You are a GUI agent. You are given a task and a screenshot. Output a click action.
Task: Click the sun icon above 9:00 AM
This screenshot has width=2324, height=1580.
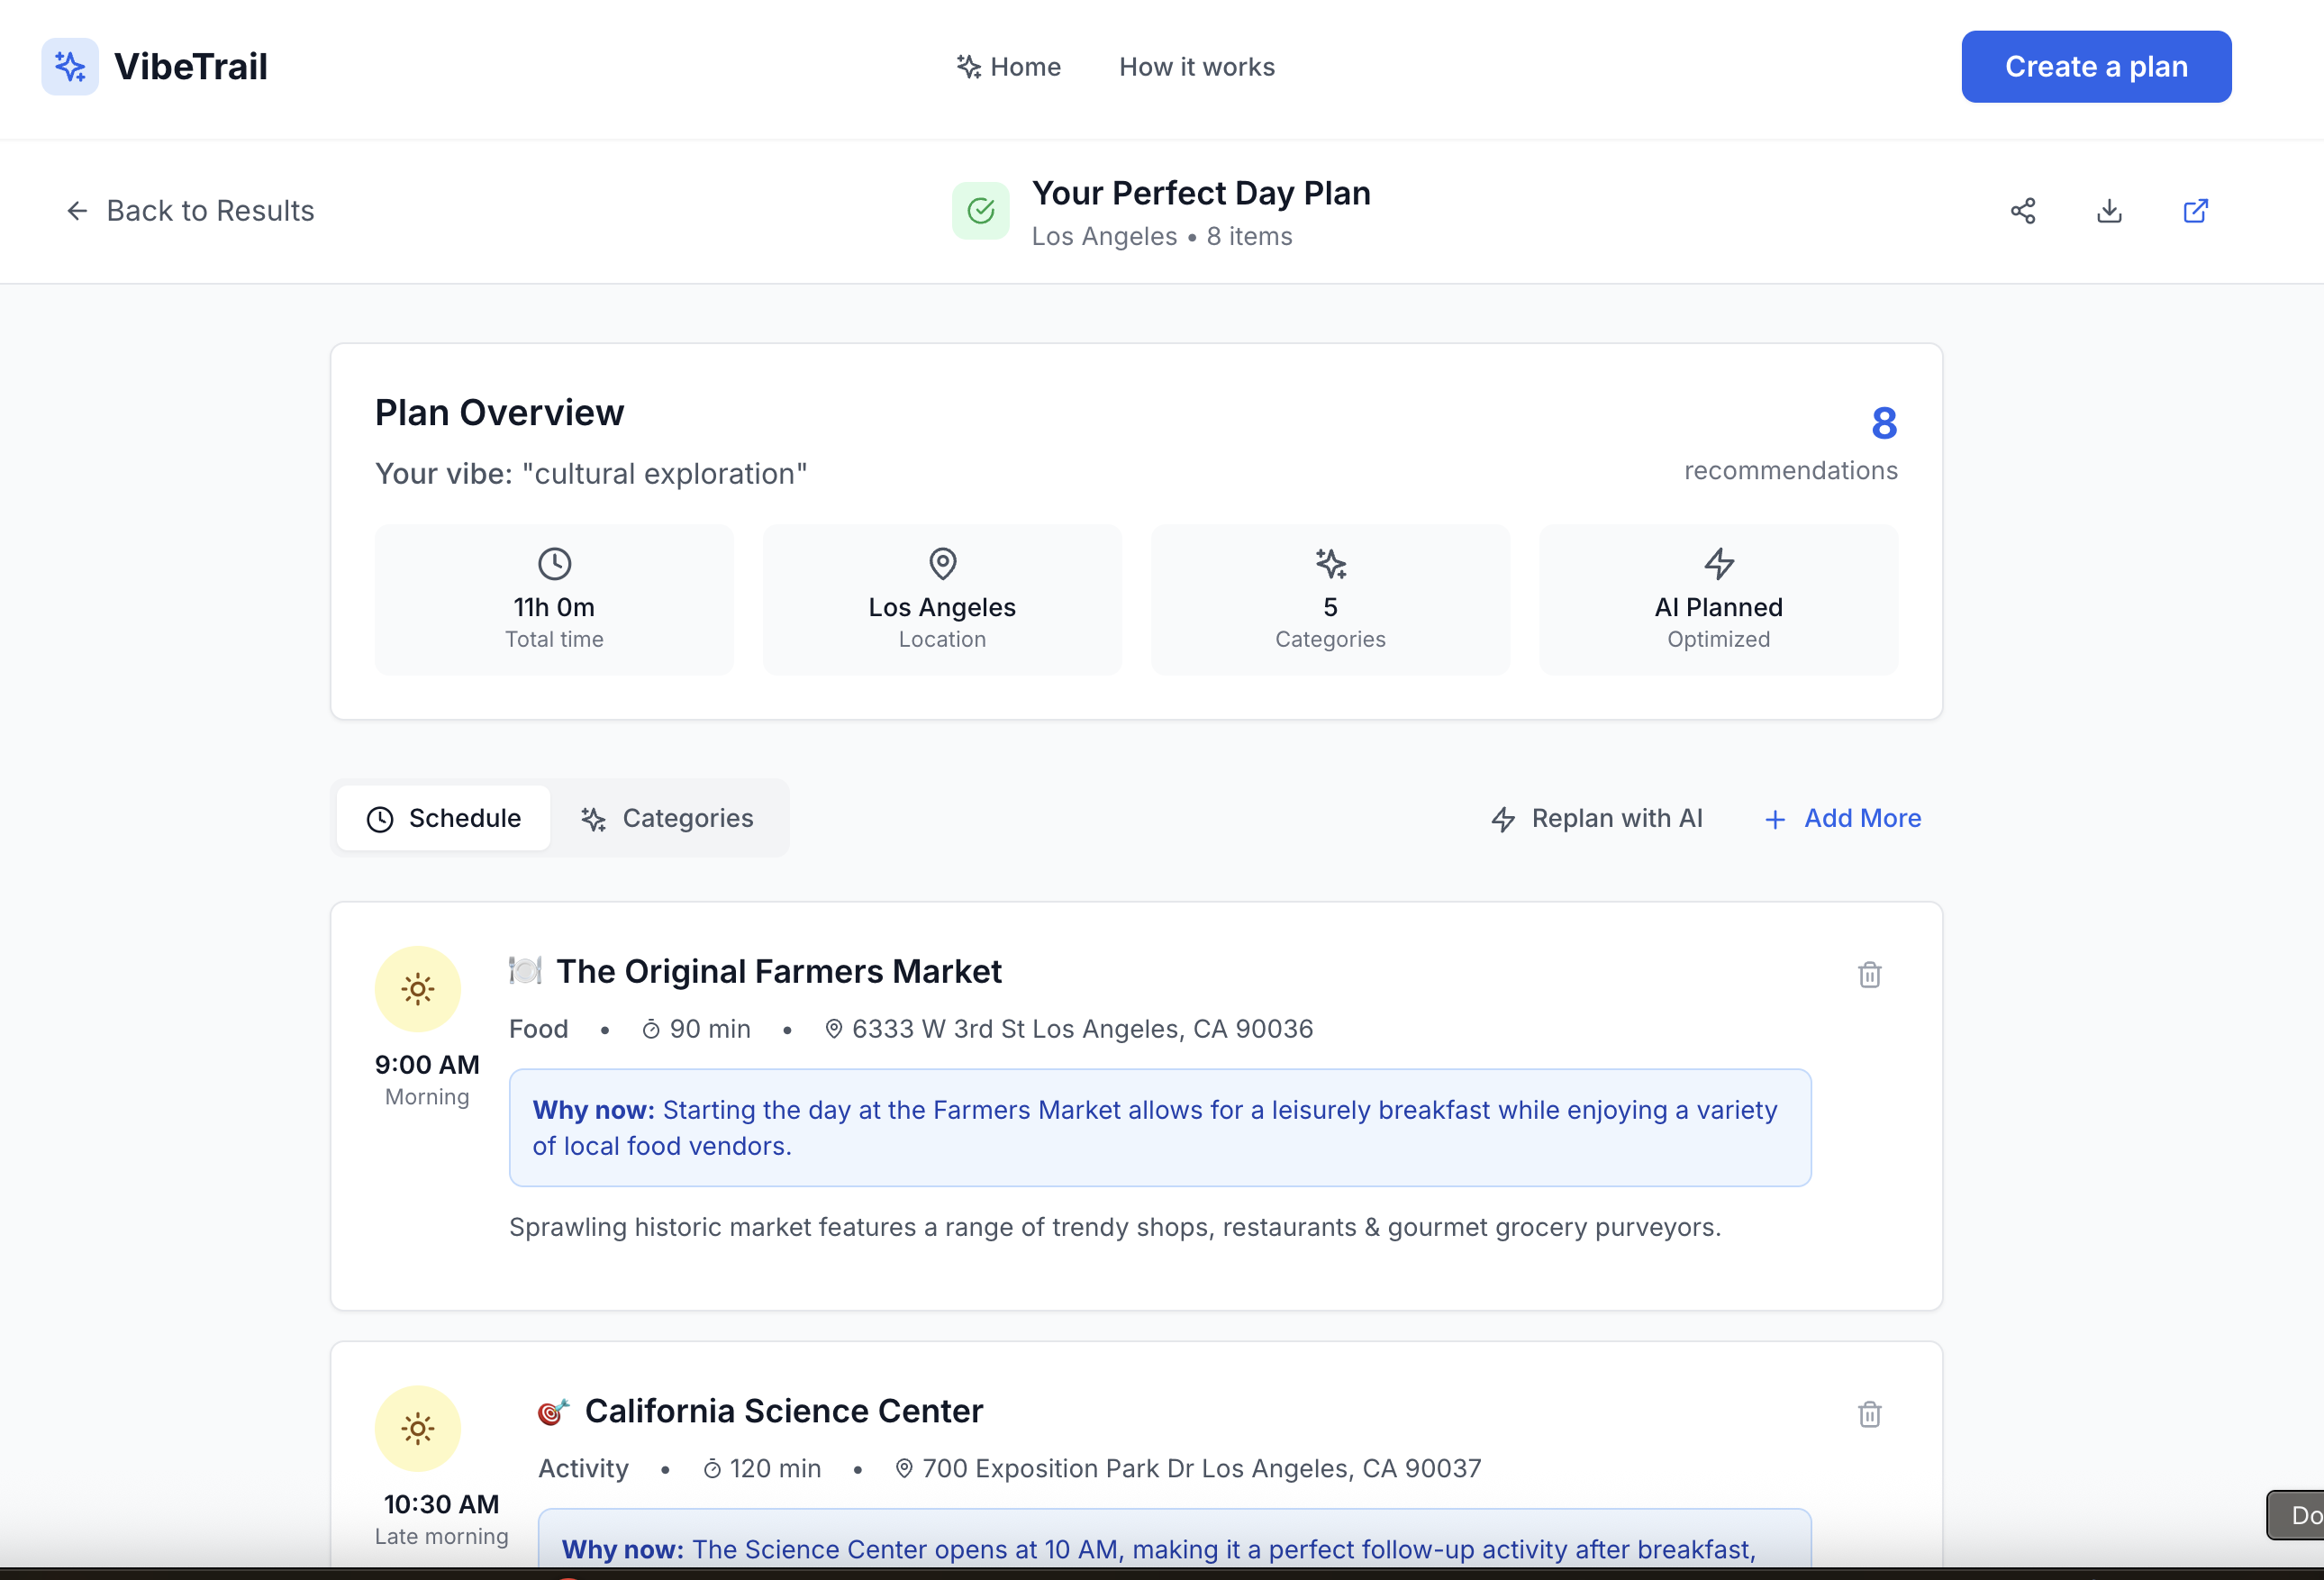(x=417, y=989)
